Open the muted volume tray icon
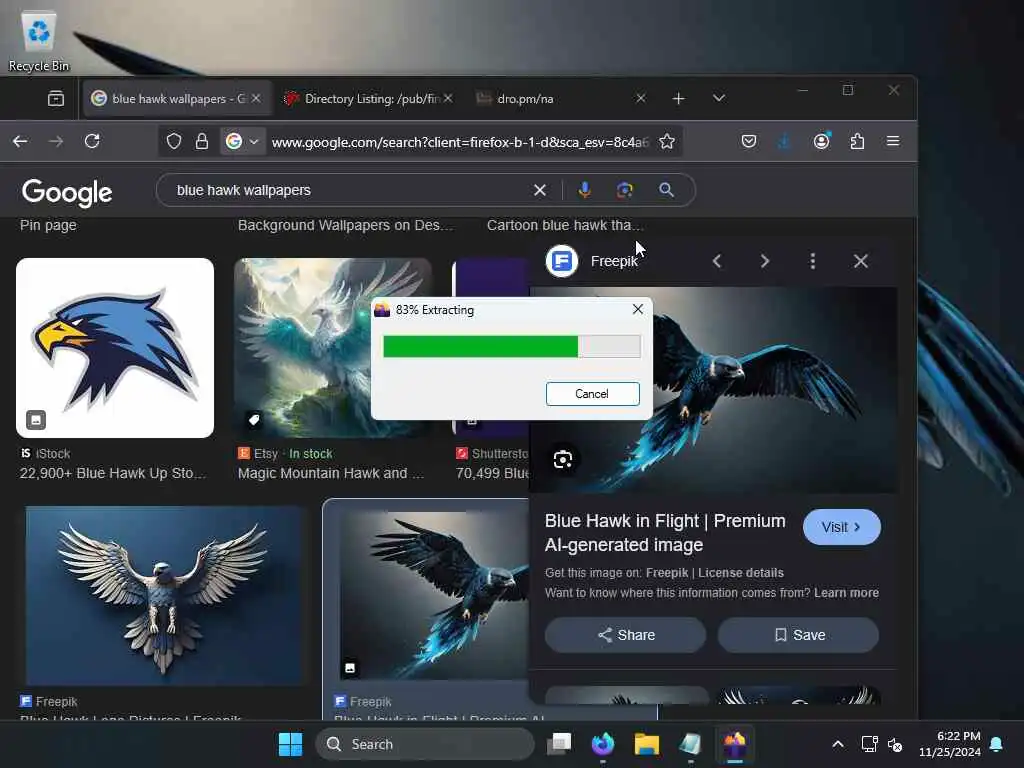 [x=895, y=744]
